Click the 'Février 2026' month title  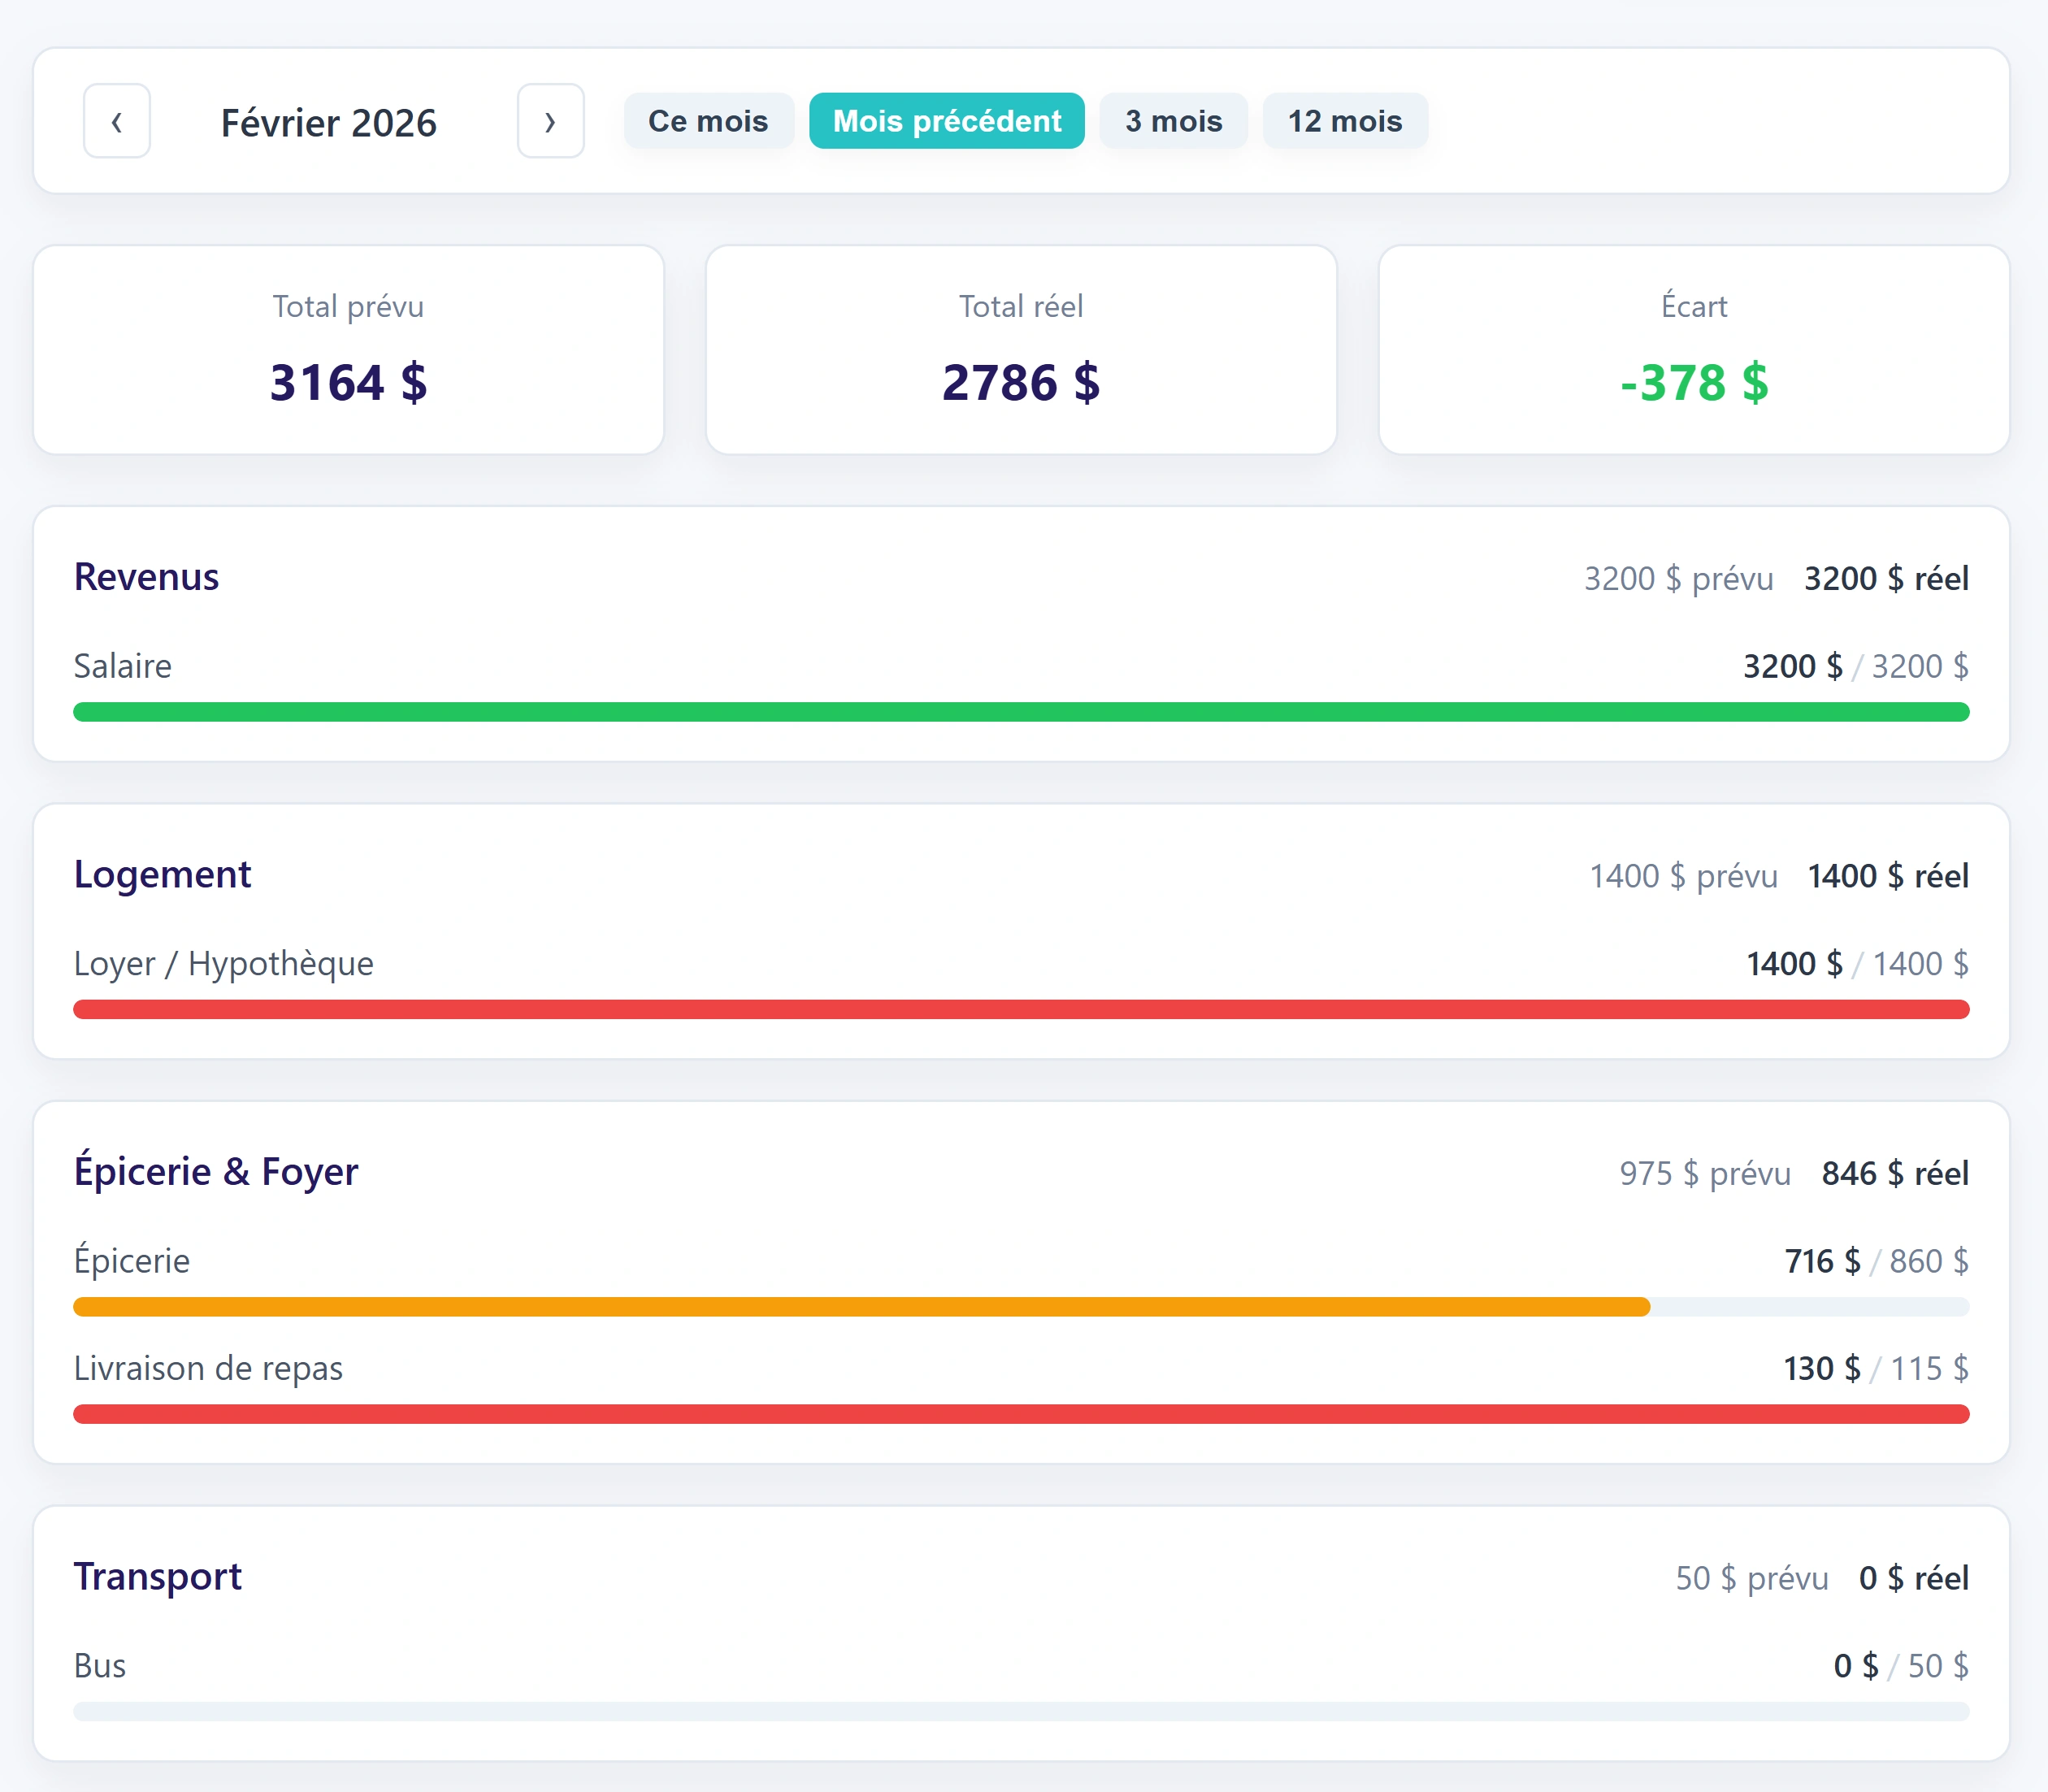329,122
